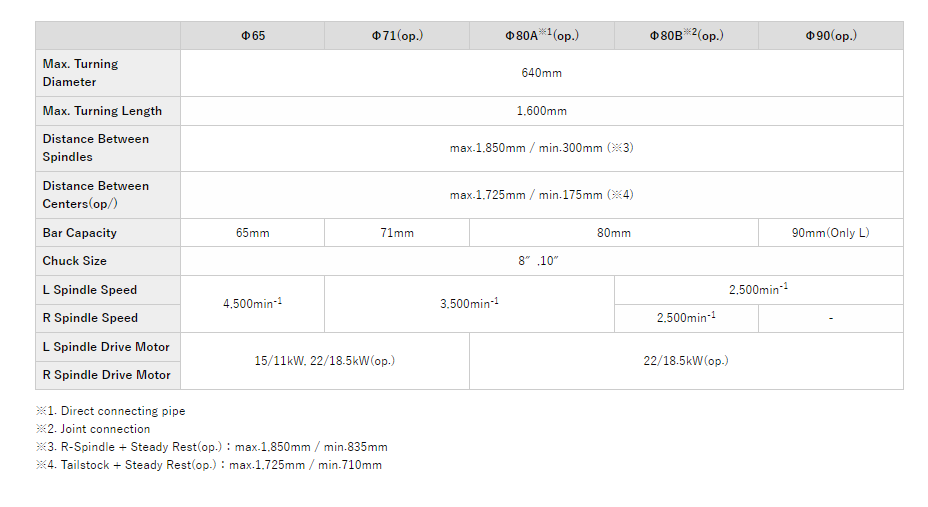
Task: Click the 1,600mm turning length value
Action: coord(541,111)
